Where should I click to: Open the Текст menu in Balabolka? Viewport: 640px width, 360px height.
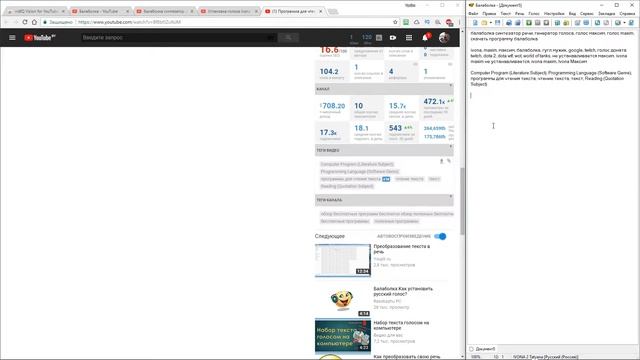pos(505,13)
